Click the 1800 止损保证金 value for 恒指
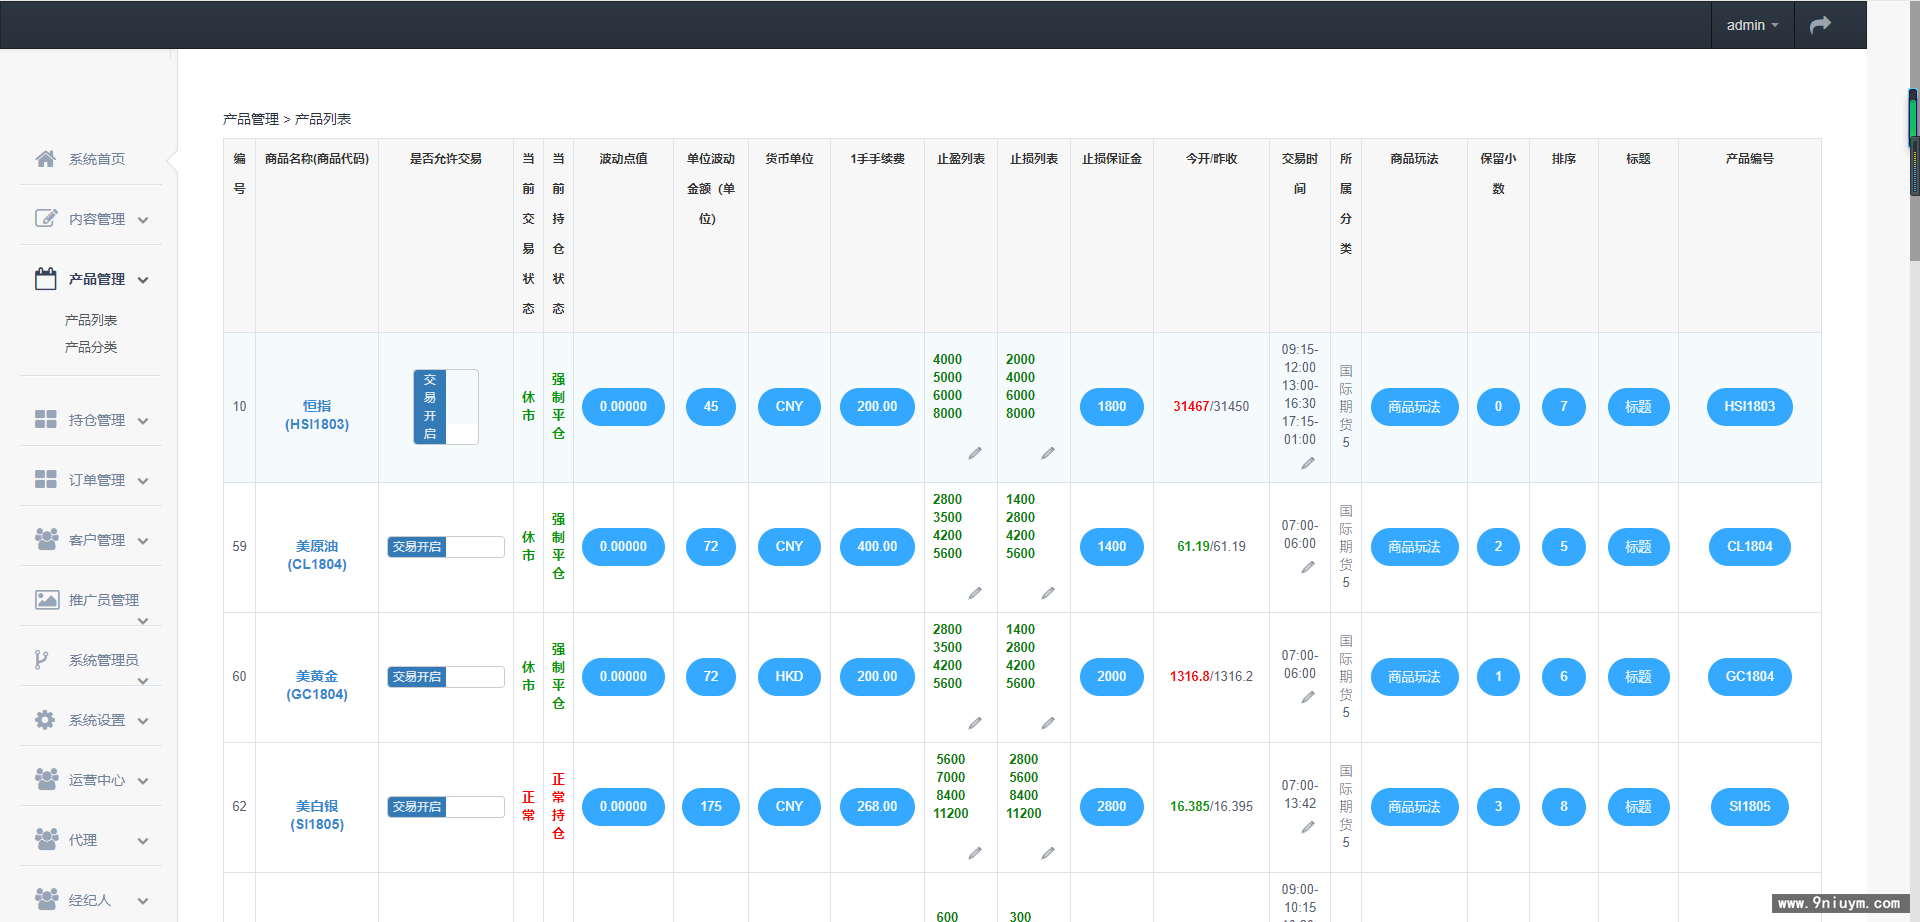 (1112, 407)
